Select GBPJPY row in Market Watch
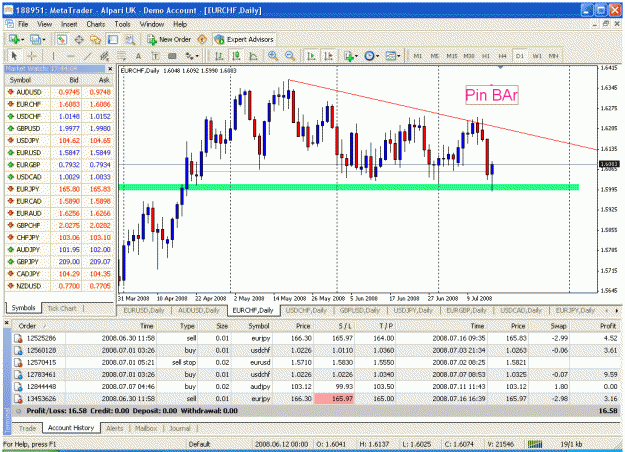This screenshot has height=452, width=625. pos(59,262)
